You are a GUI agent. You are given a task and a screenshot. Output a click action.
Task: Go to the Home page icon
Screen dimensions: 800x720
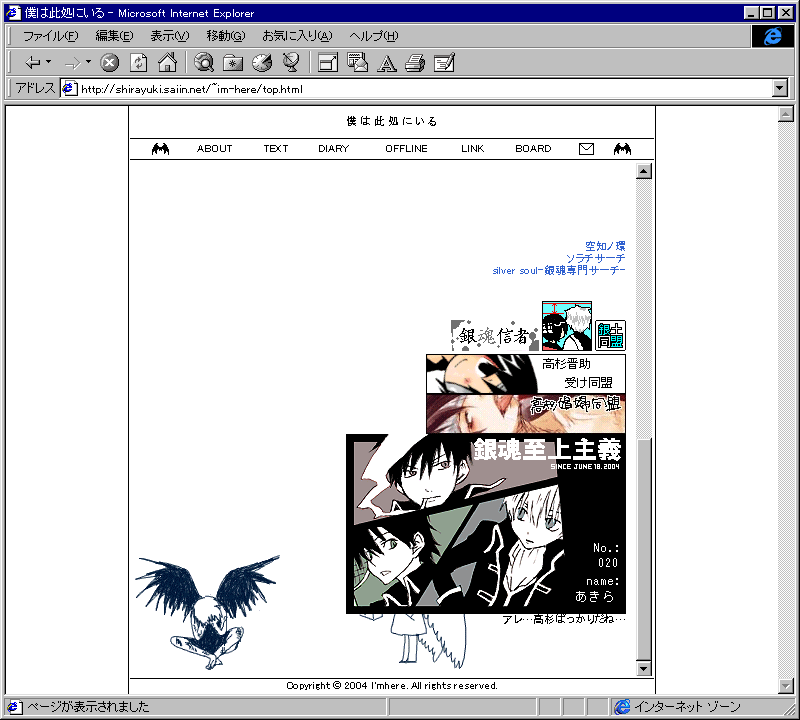[167, 63]
